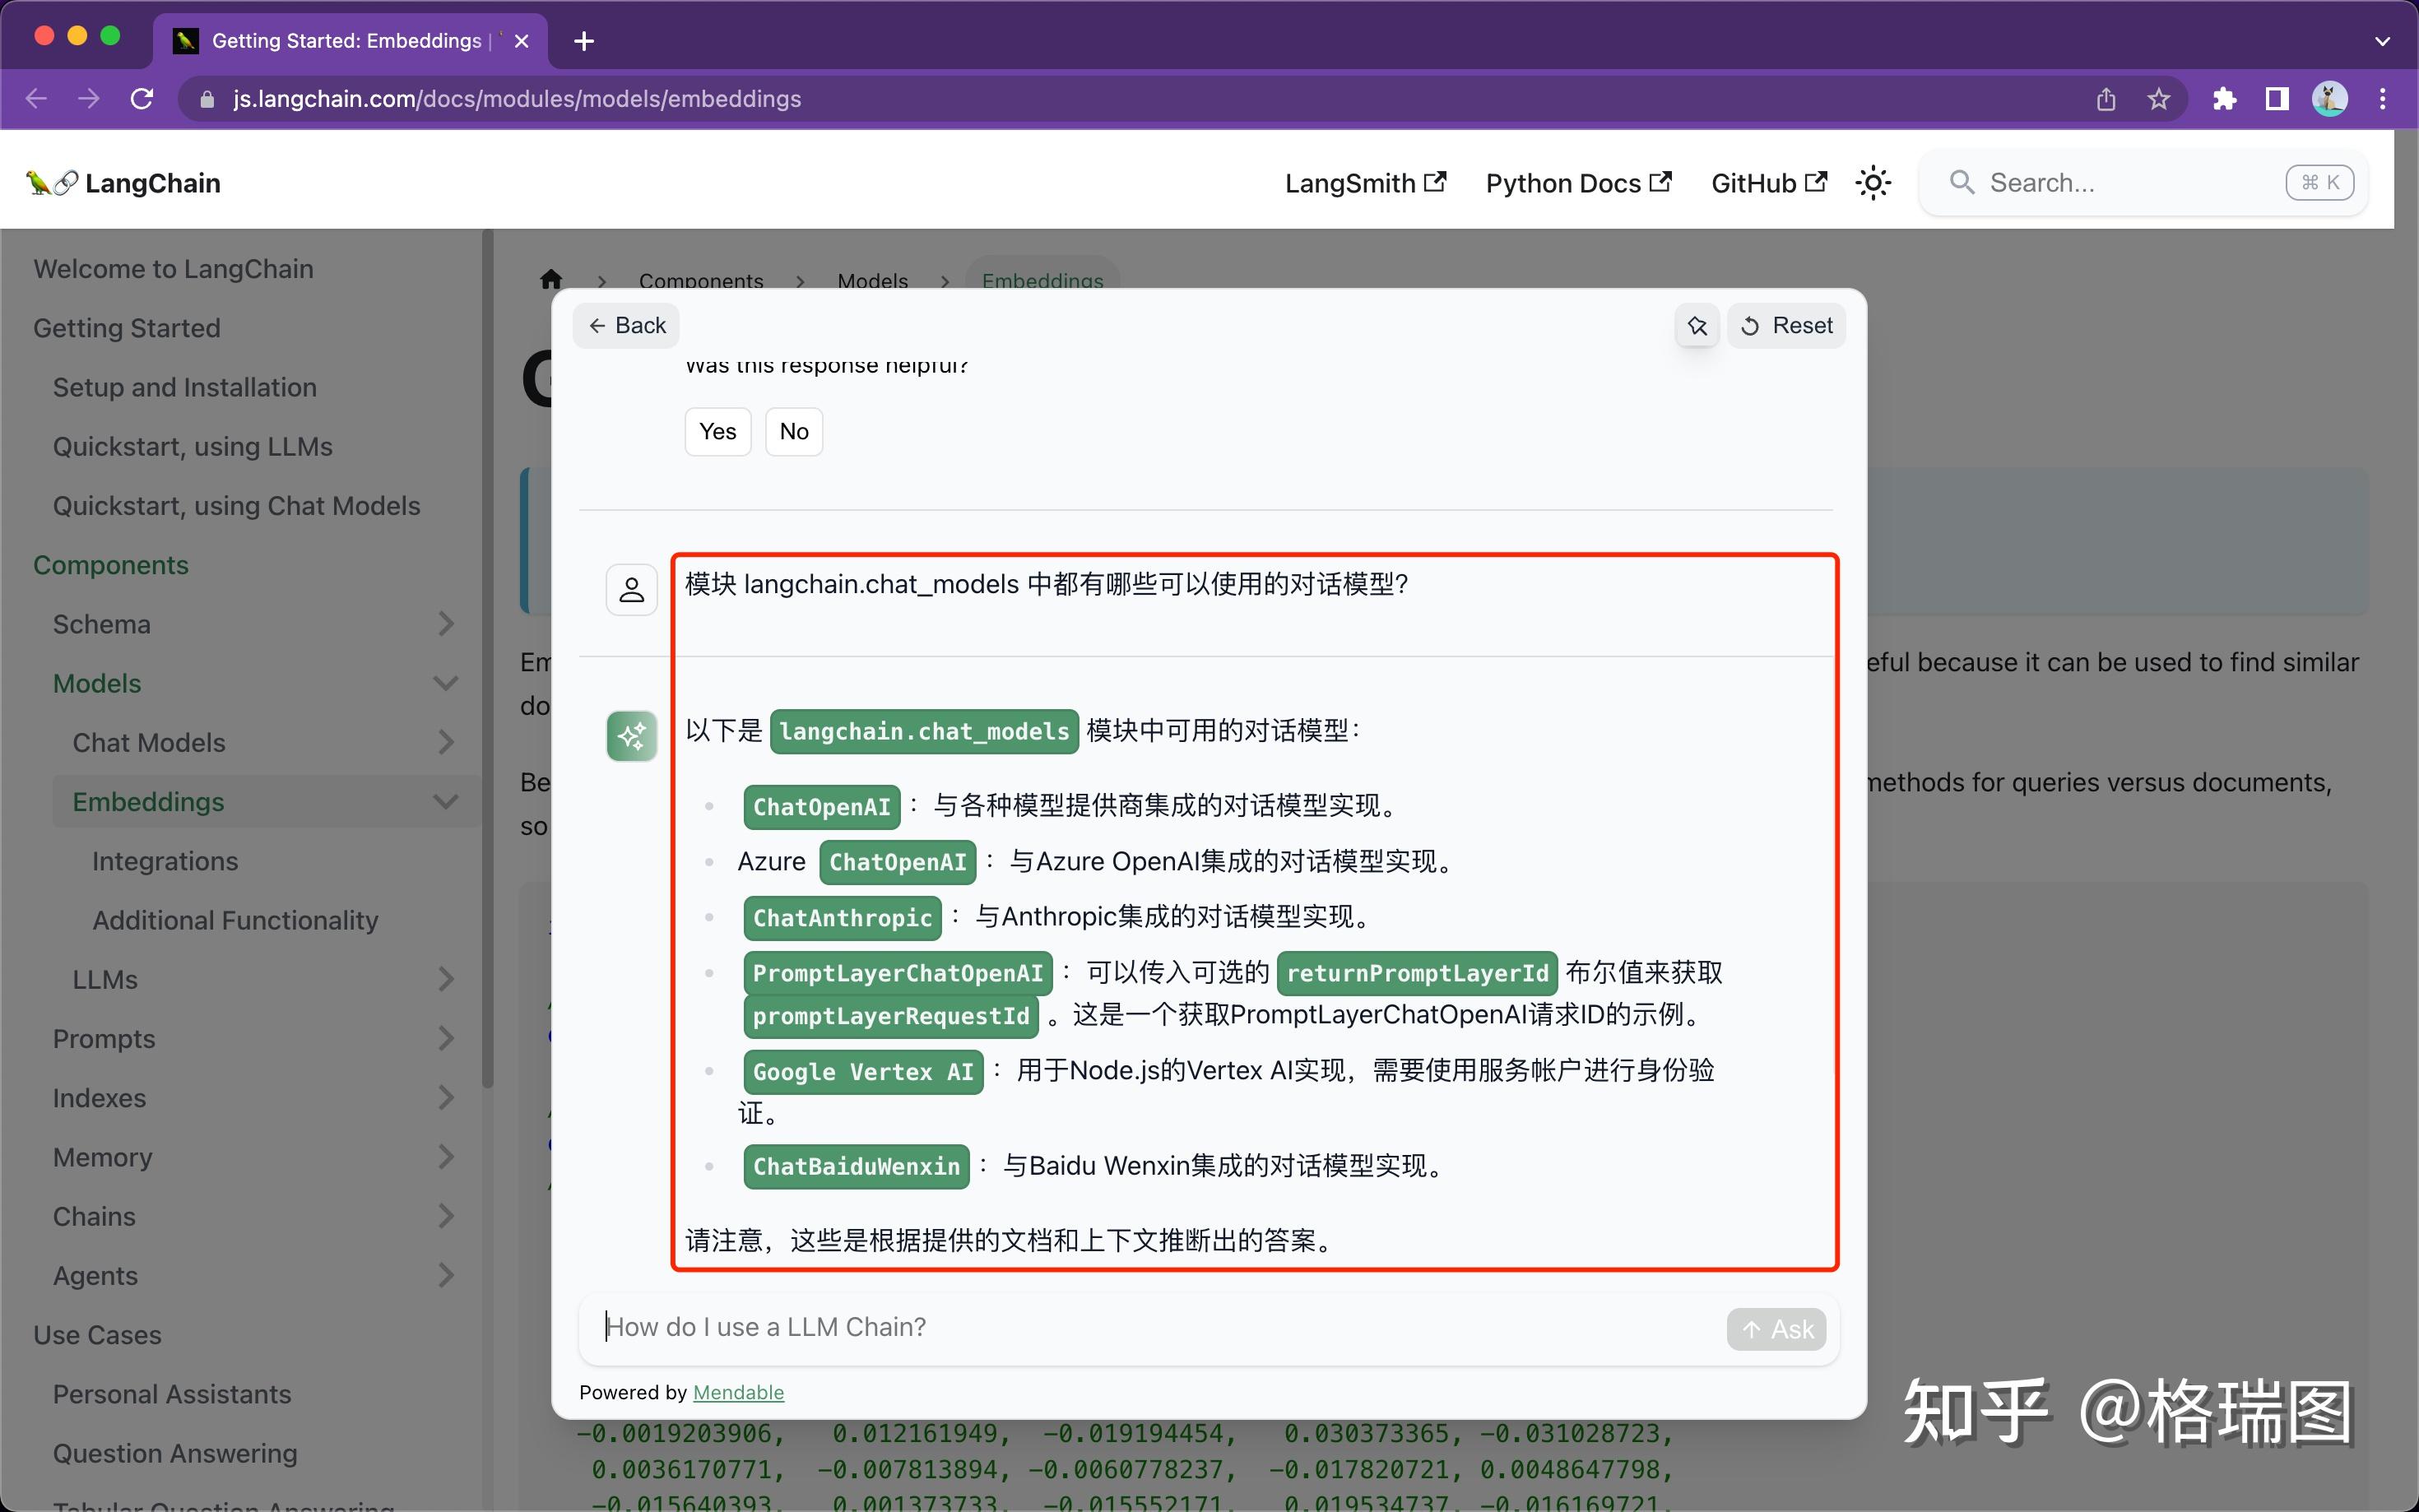2419x1512 pixels.
Task: Open the Mendable link
Action: pos(738,1392)
